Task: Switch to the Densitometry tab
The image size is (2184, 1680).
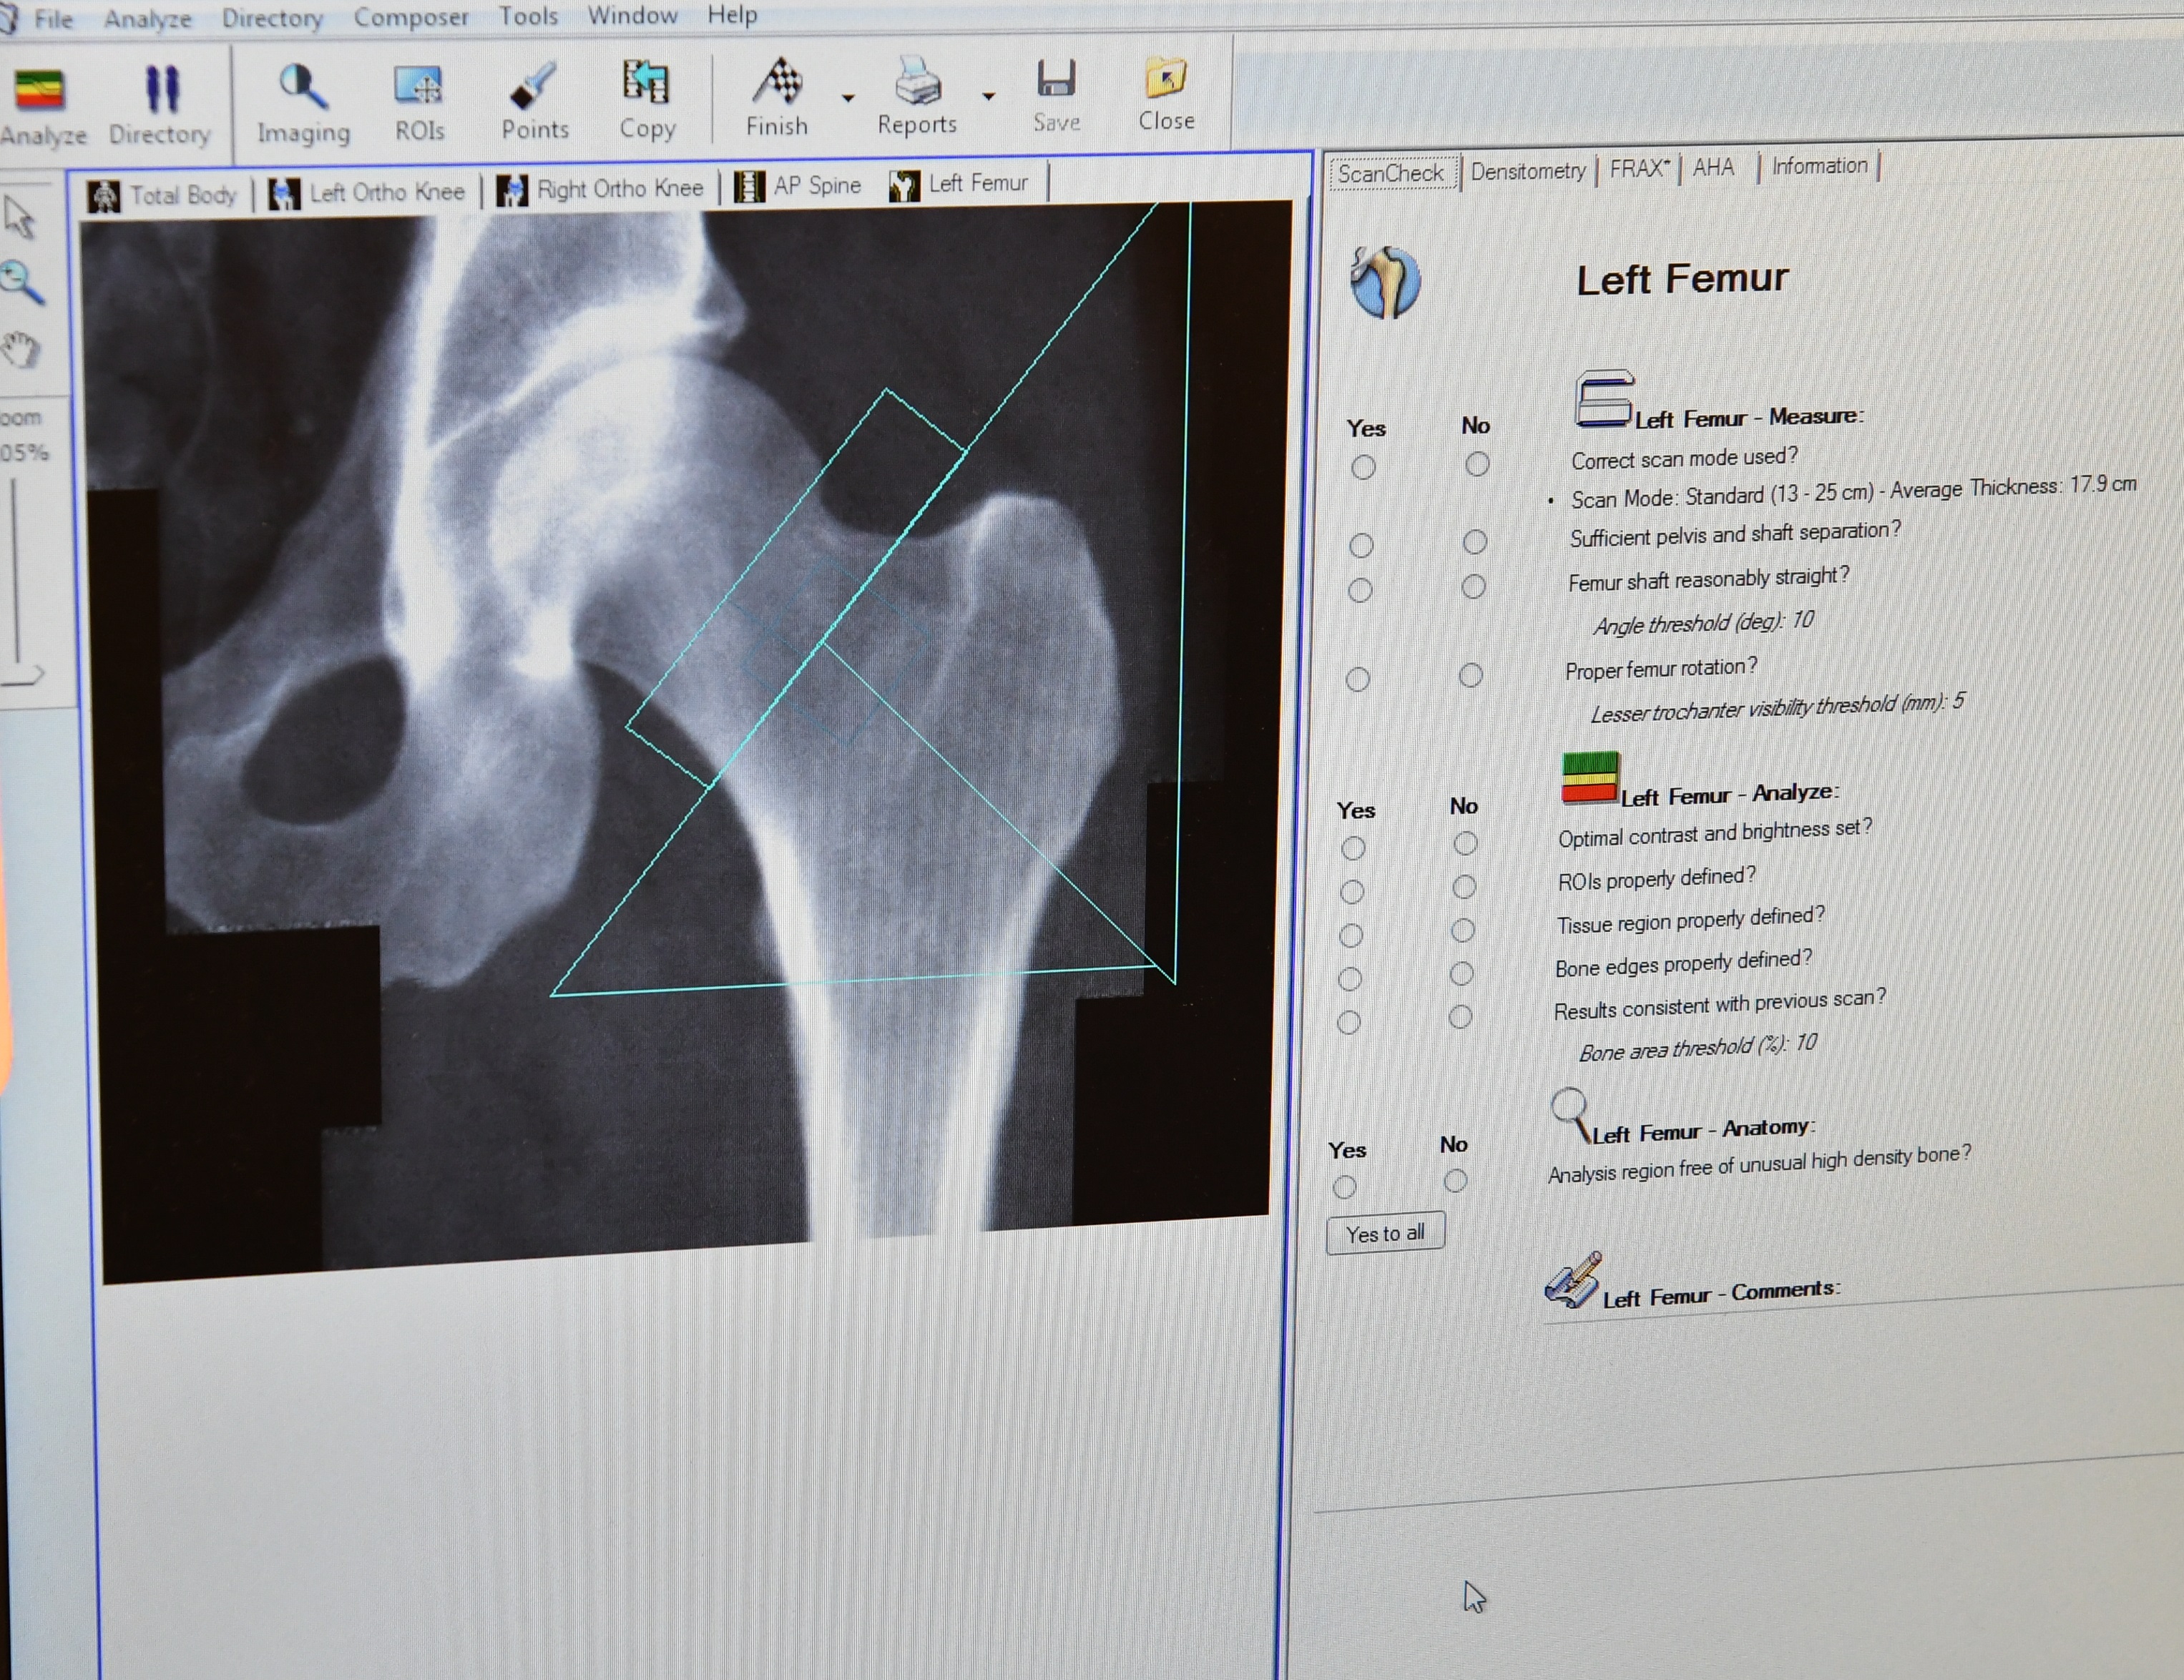Action: (x=1527, y=171)
